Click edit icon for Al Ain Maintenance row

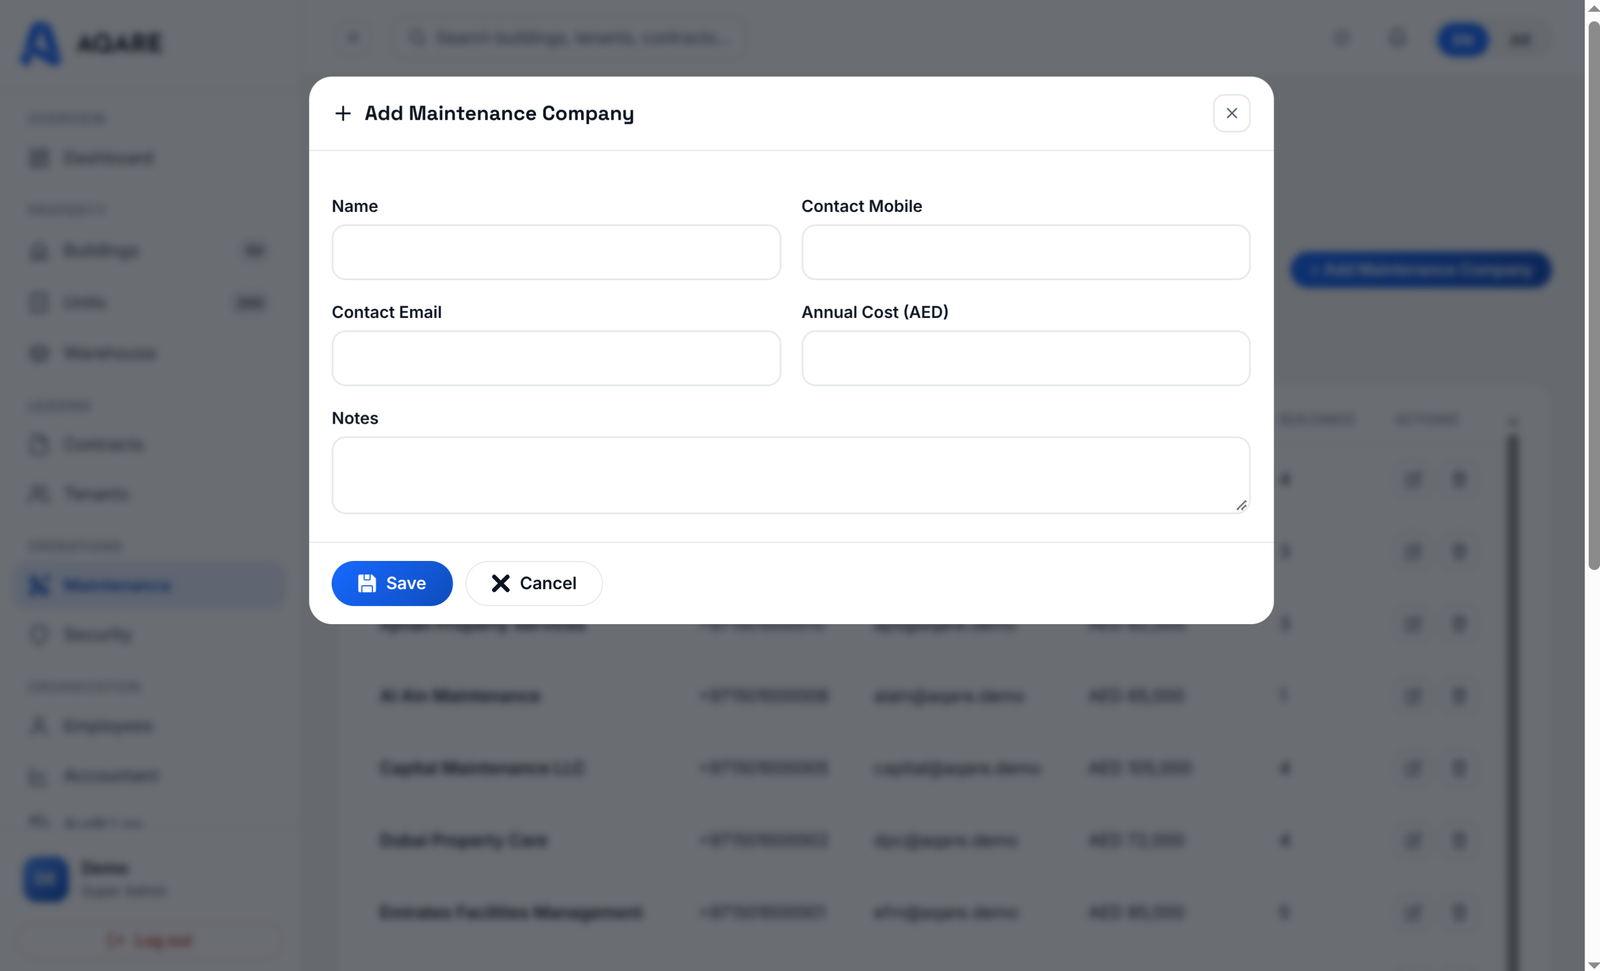(x=1413, y=696)
